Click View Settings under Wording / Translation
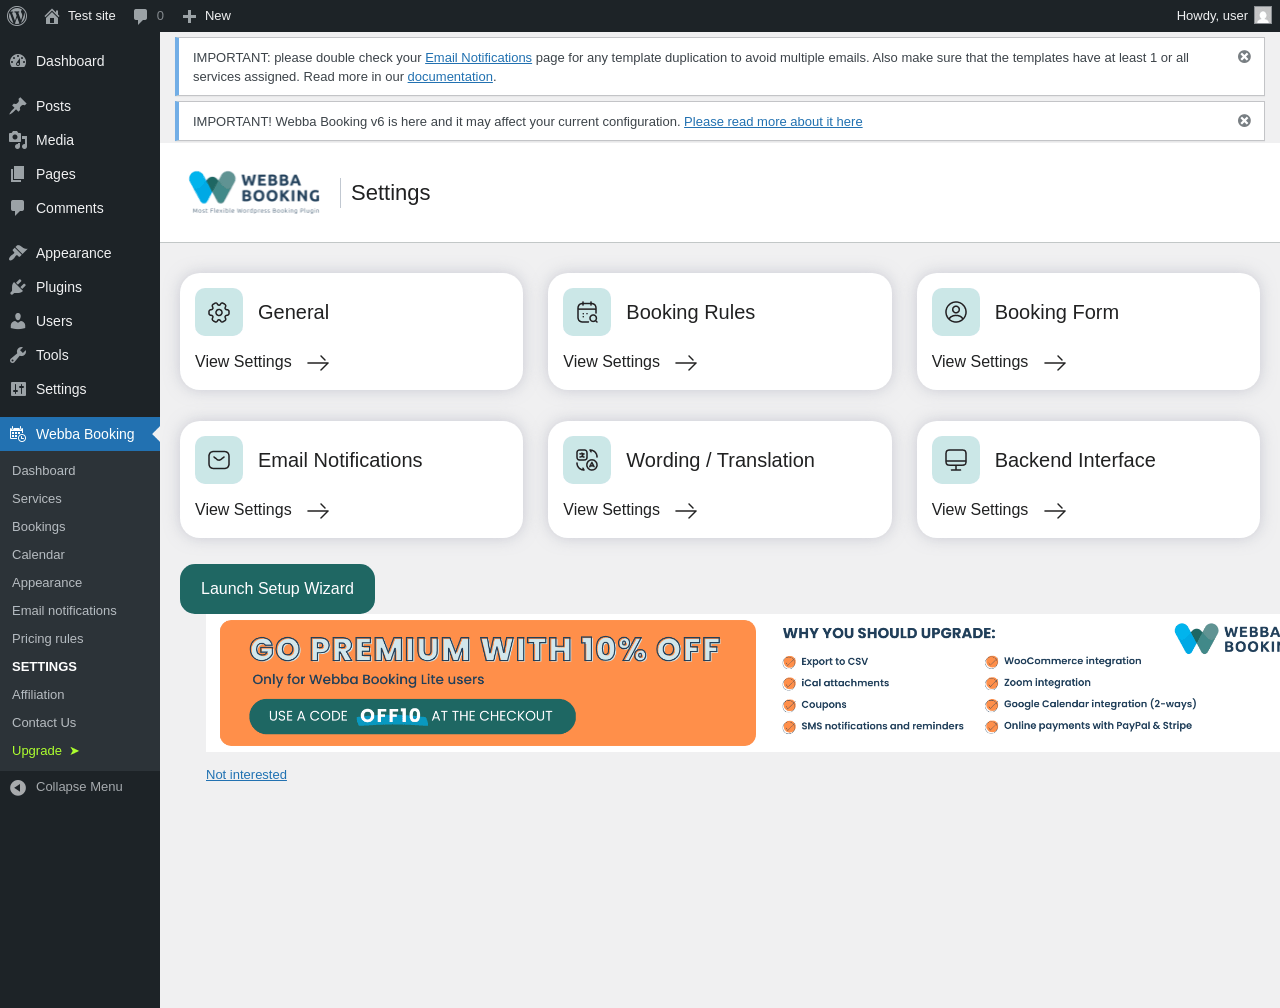Viewport: 1280px width, 1008px height. pos(611,510)
